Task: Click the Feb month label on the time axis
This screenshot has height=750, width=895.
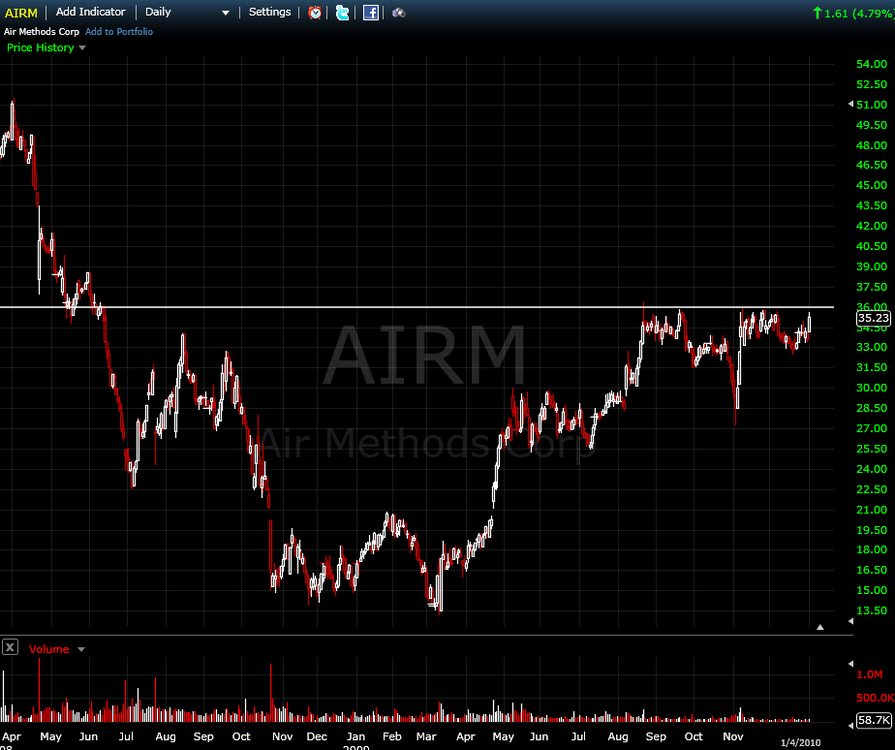Action: pyautogui.click(x=392, y=736)
